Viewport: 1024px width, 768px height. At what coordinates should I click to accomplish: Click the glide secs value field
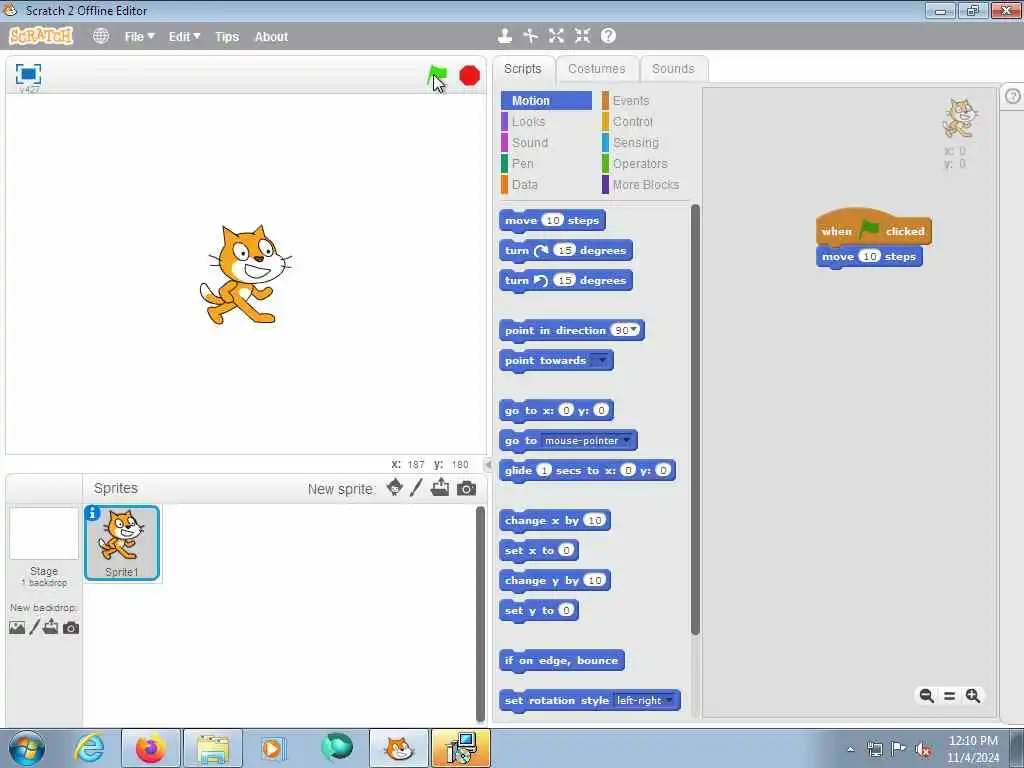pyautogui.click(x=544, y=470)
